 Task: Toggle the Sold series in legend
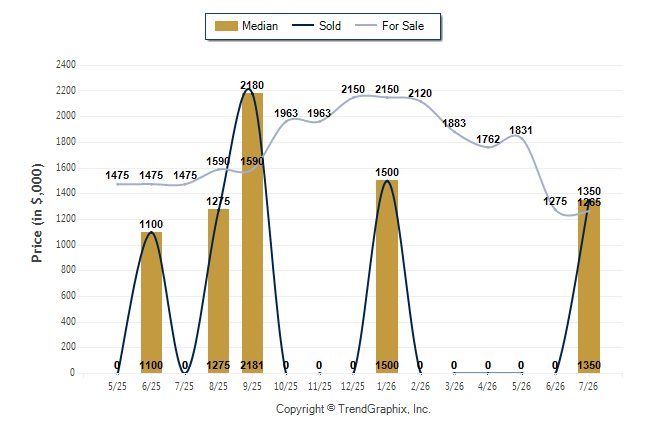click(316, 26)
